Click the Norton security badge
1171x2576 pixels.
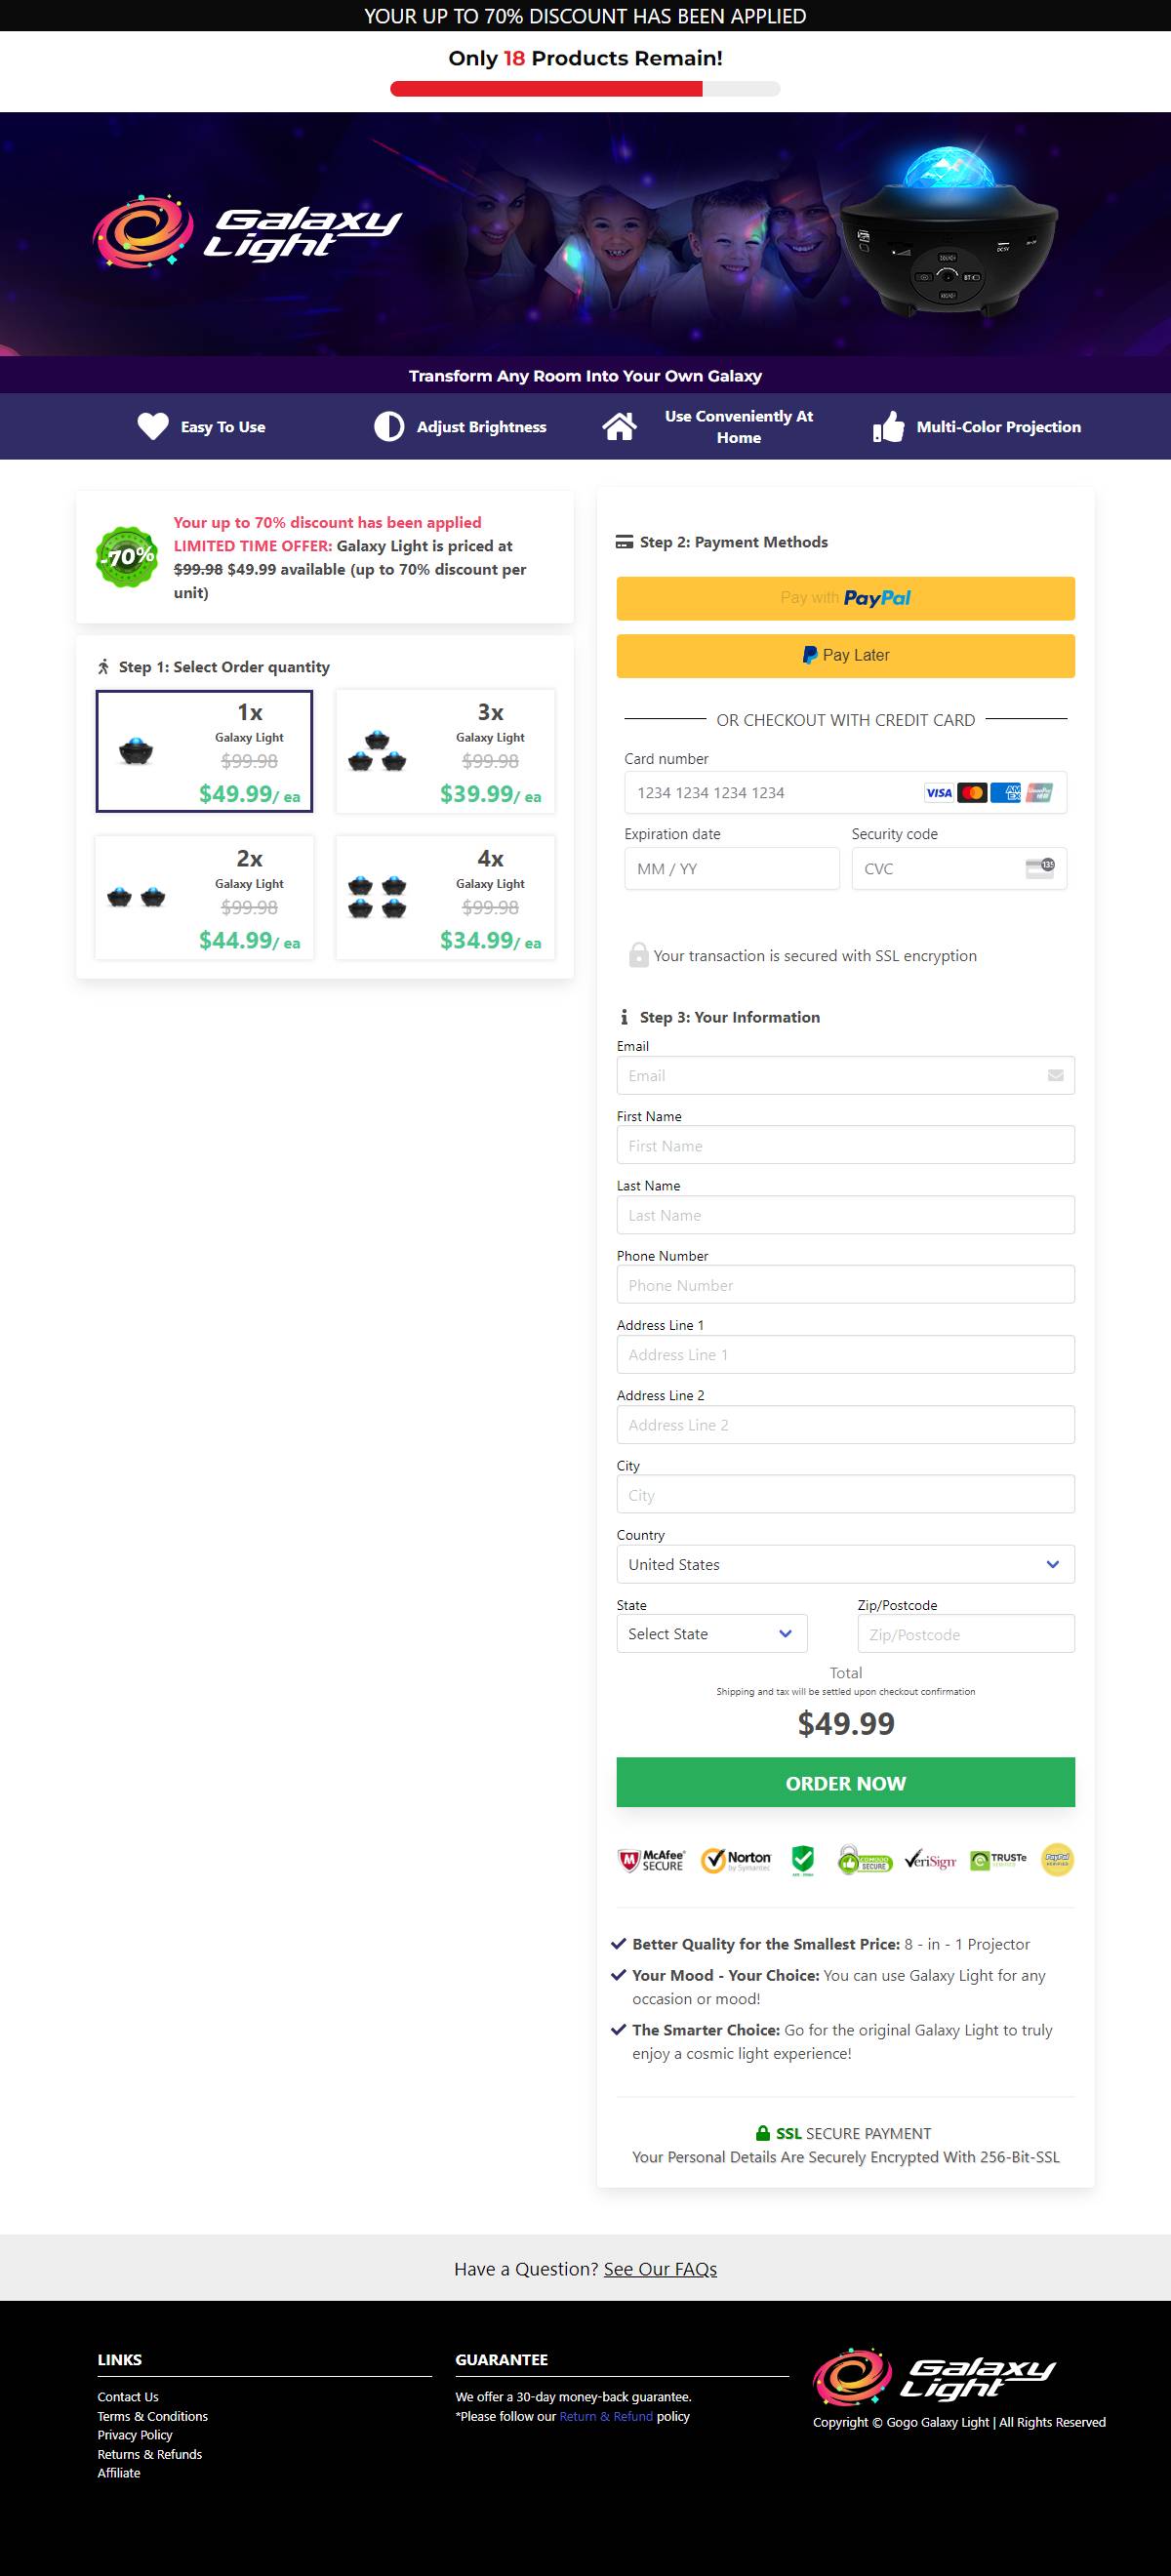[x=737, y=1860]
